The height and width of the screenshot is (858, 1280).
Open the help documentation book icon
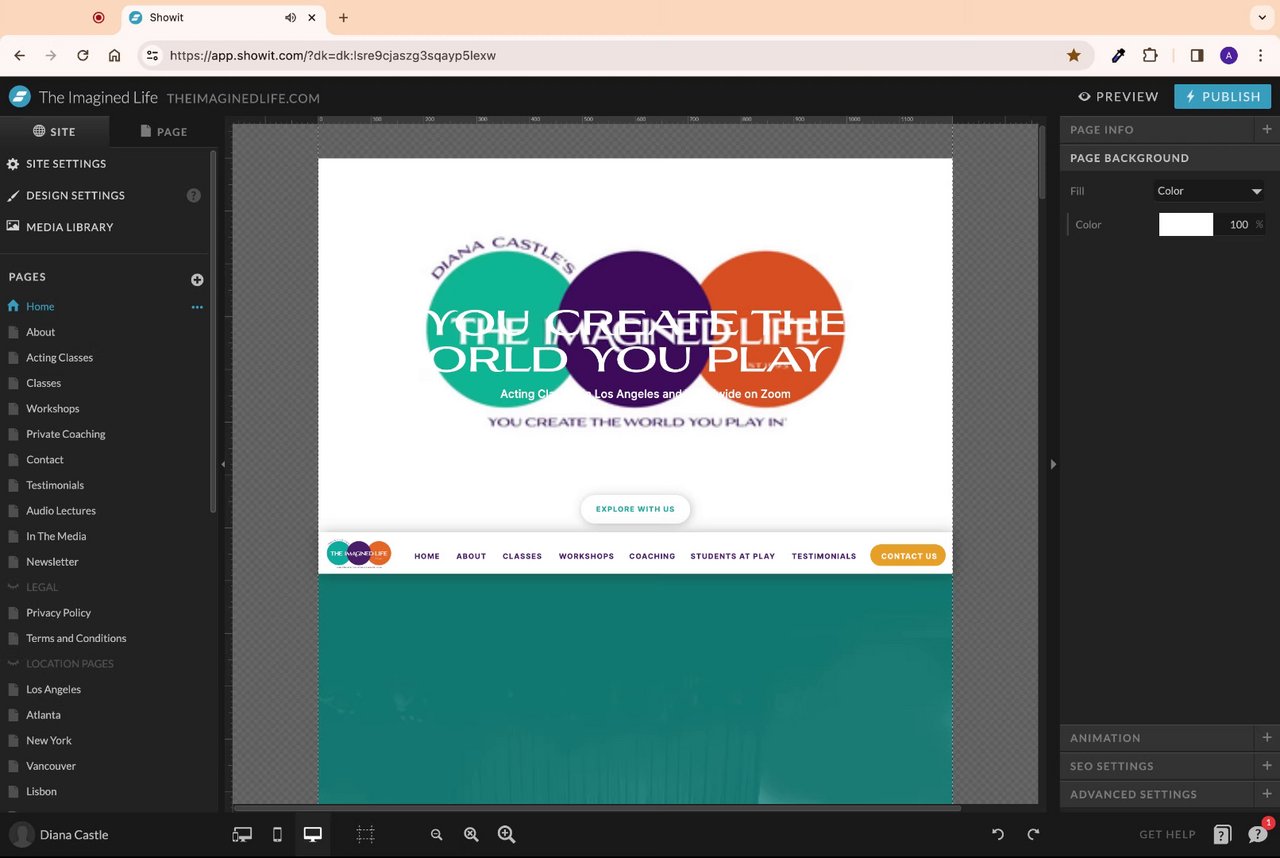[1222, 835]
